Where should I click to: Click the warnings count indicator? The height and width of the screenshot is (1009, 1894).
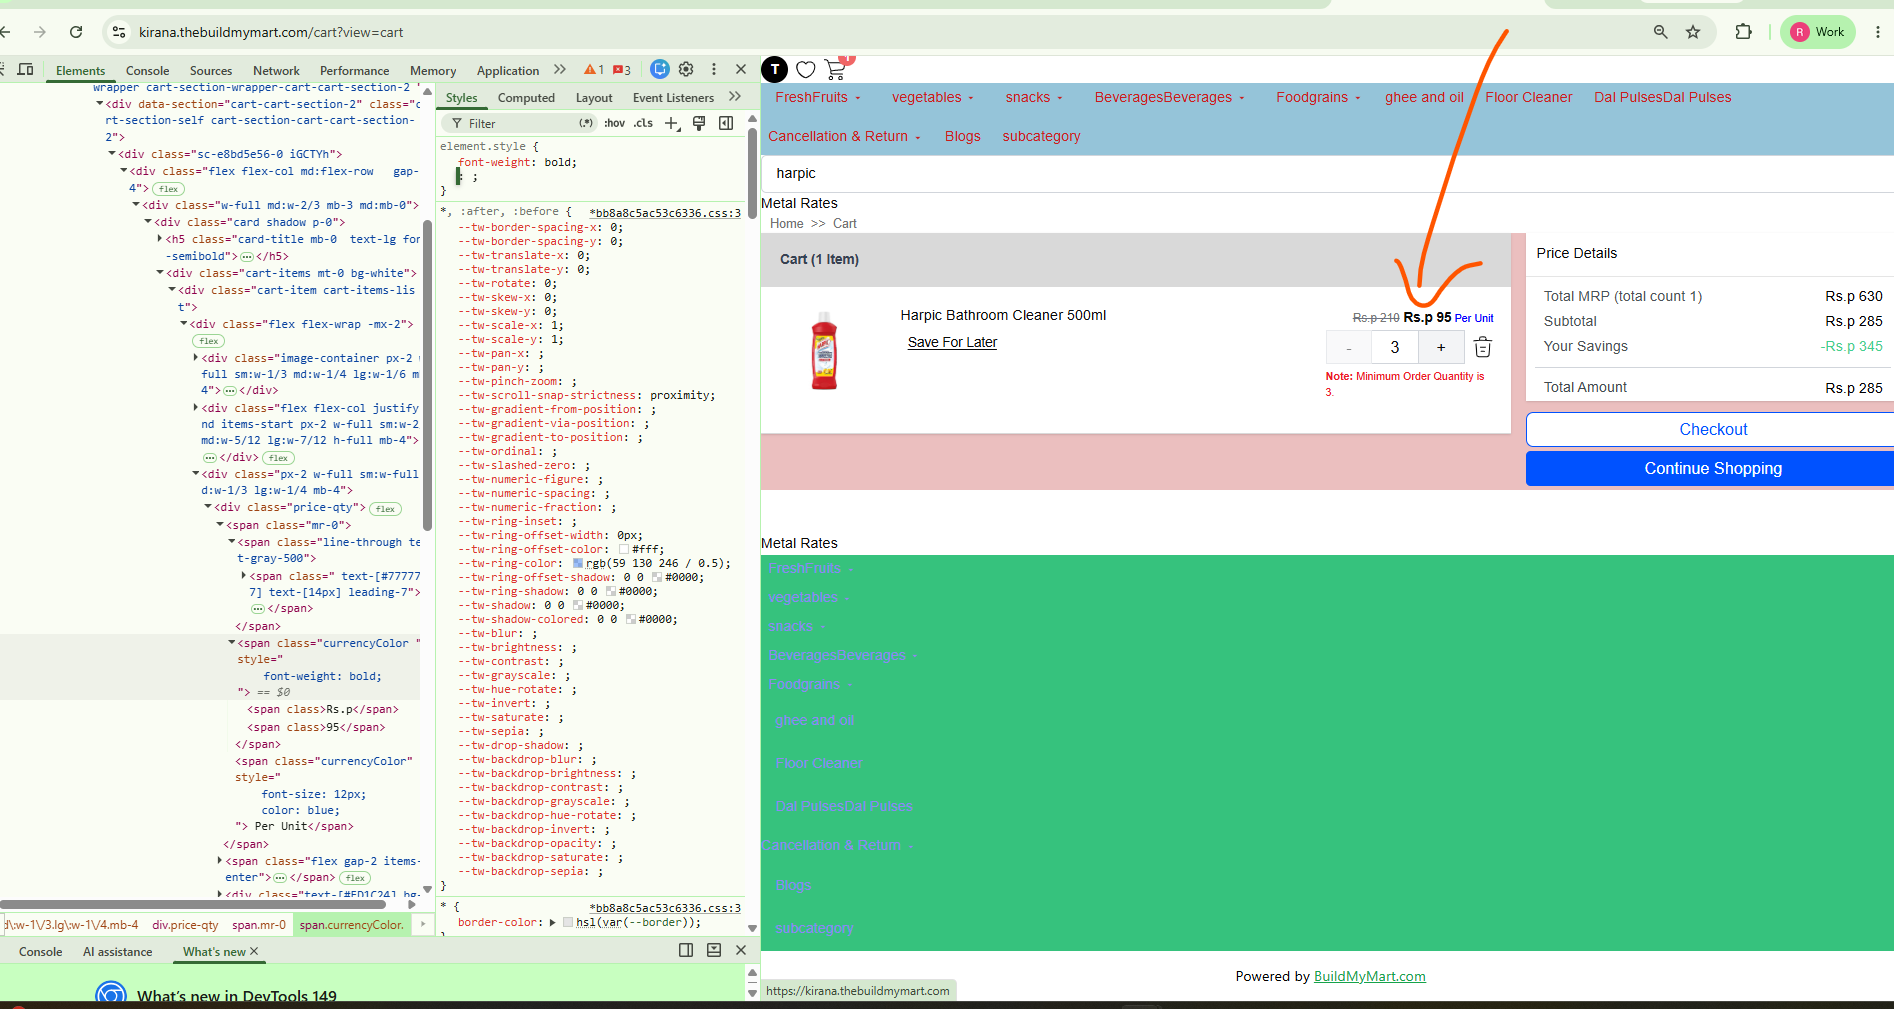(x=594, y=70)
